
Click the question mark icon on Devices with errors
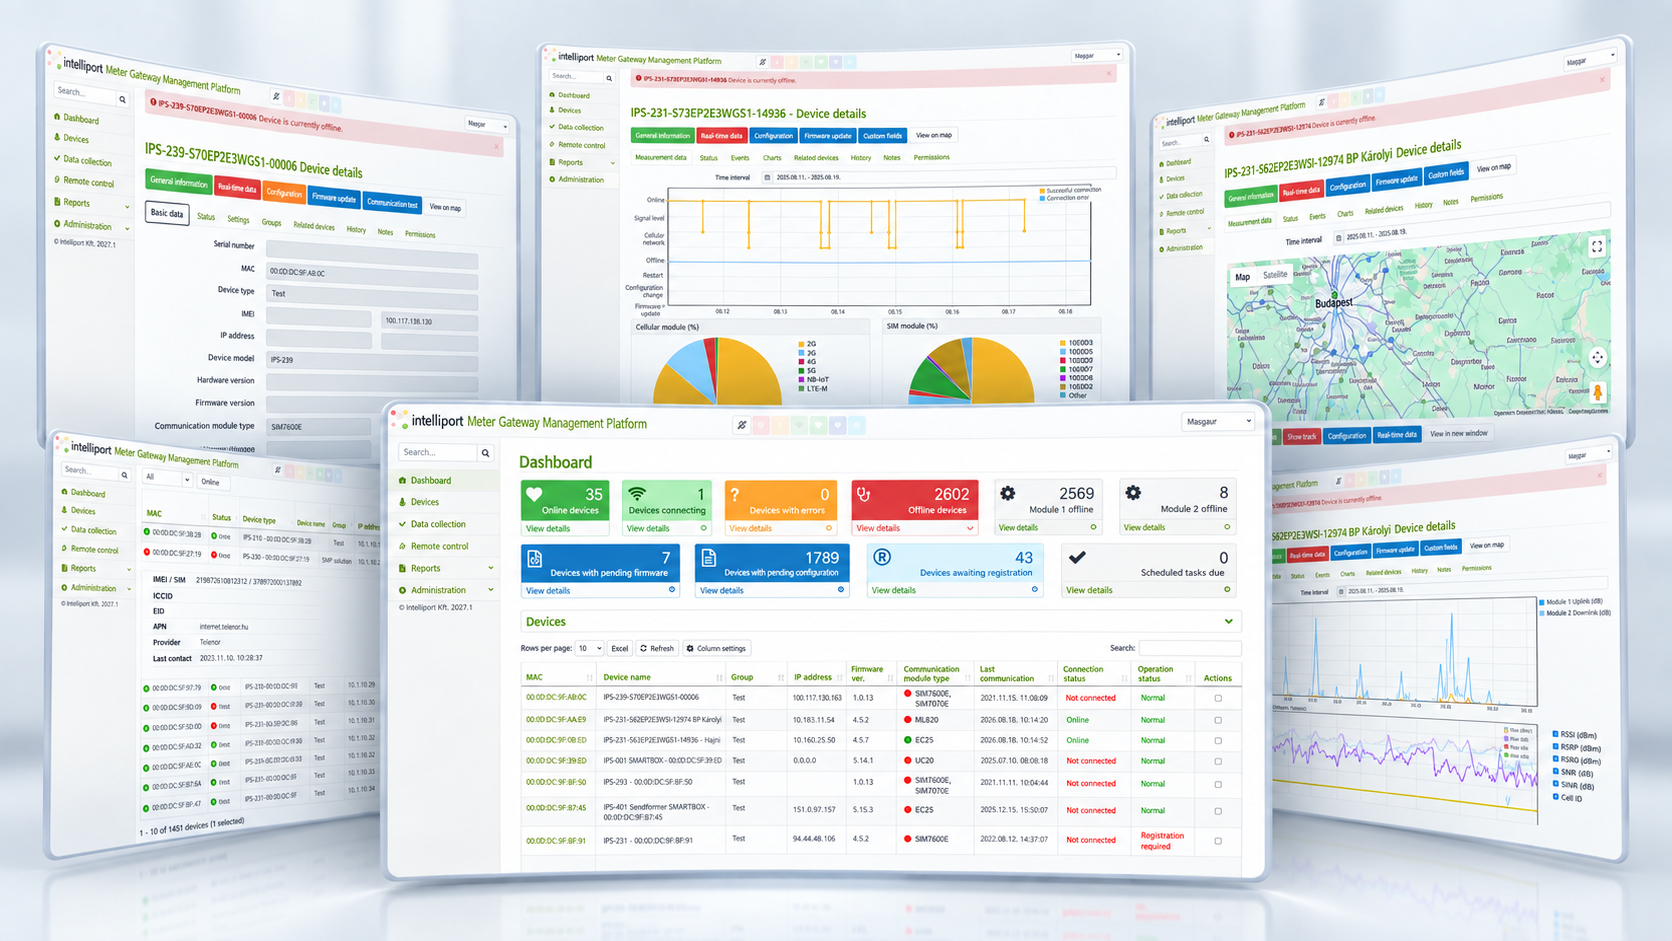click(735, 494)
